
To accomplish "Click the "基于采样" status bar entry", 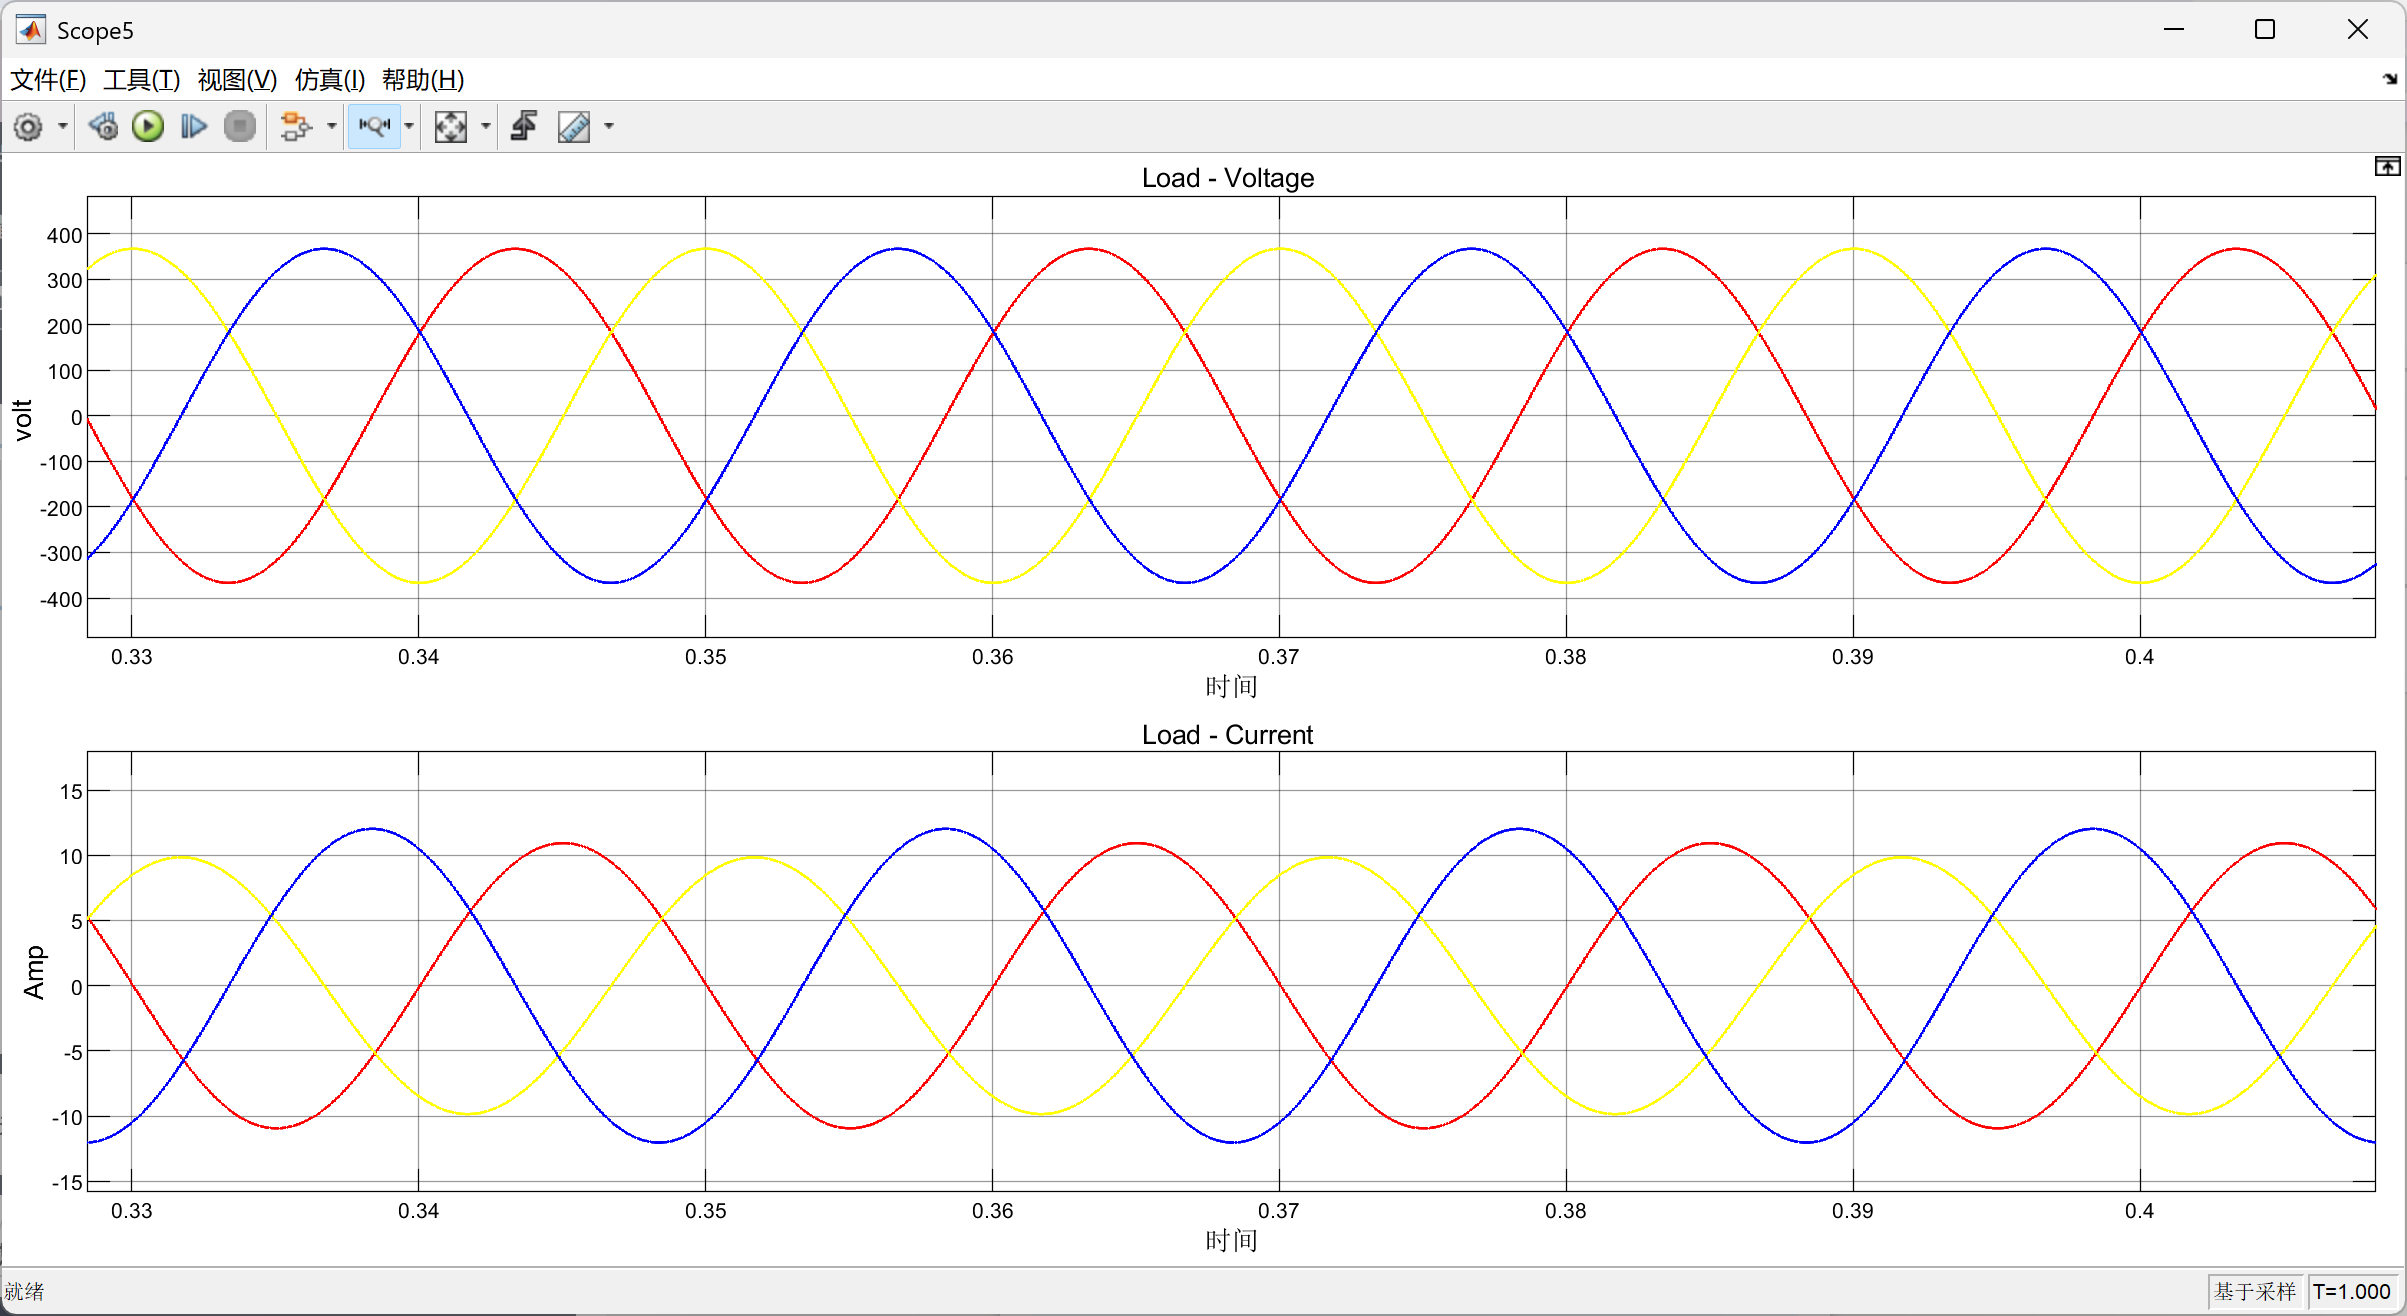I will coord(2255,1292).
